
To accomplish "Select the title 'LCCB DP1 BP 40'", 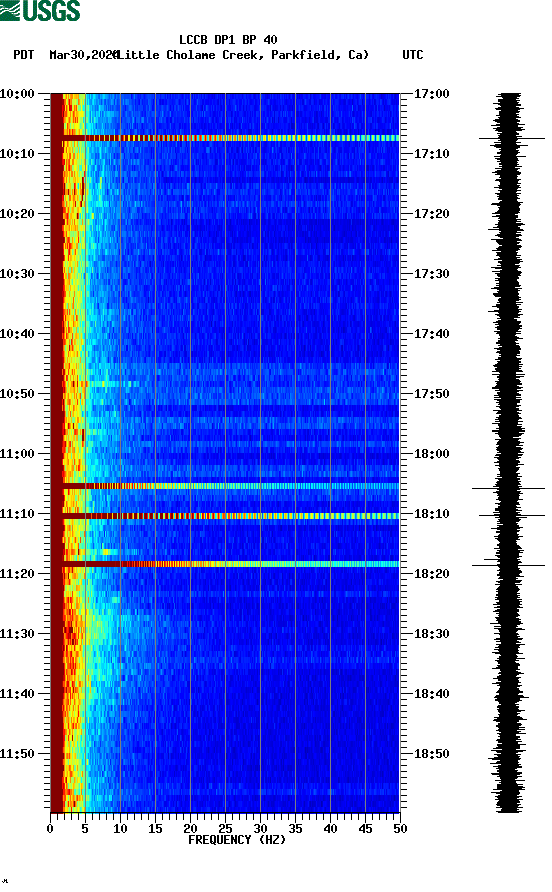I will tap(228, 40).
